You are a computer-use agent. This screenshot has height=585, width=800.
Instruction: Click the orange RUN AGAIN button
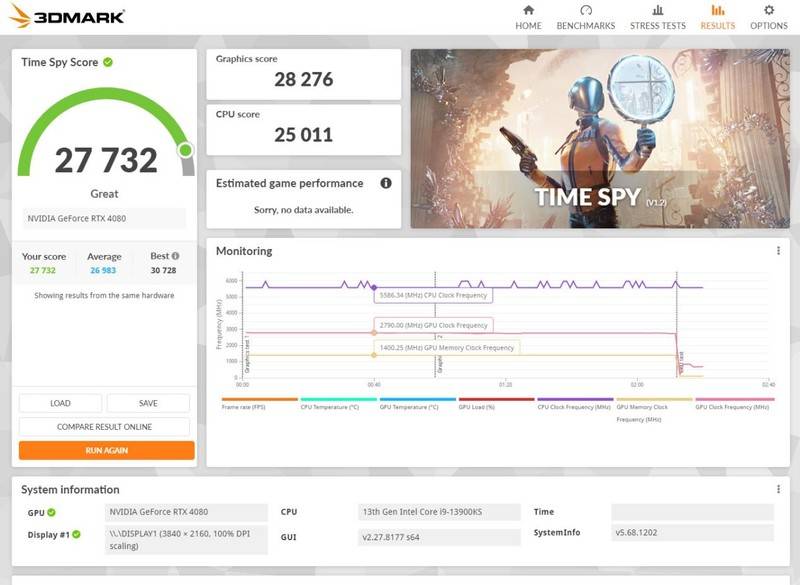click(107, 450)
